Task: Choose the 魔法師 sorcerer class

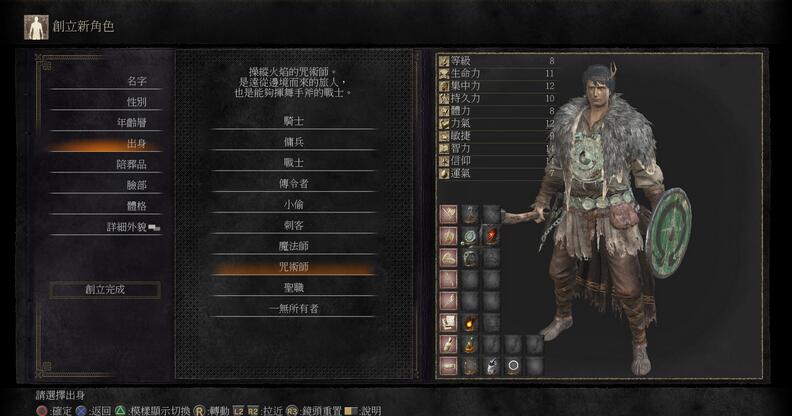Action: (293, 246)
